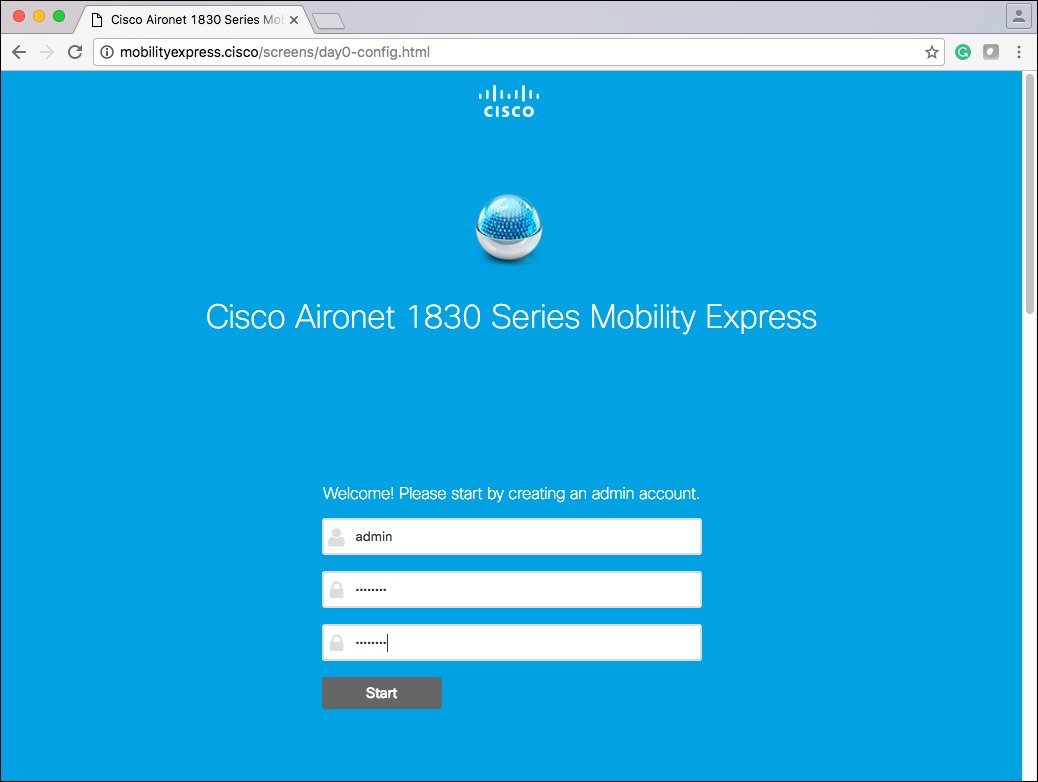Open the site info icon in the address bar
1038x782 pixels.
[107, 52]
